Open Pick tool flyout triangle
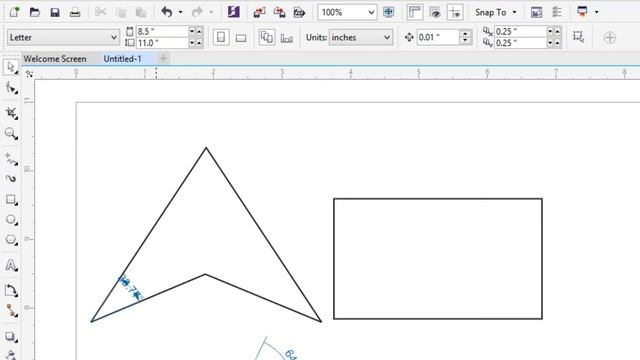 click(x=16, y=73)
